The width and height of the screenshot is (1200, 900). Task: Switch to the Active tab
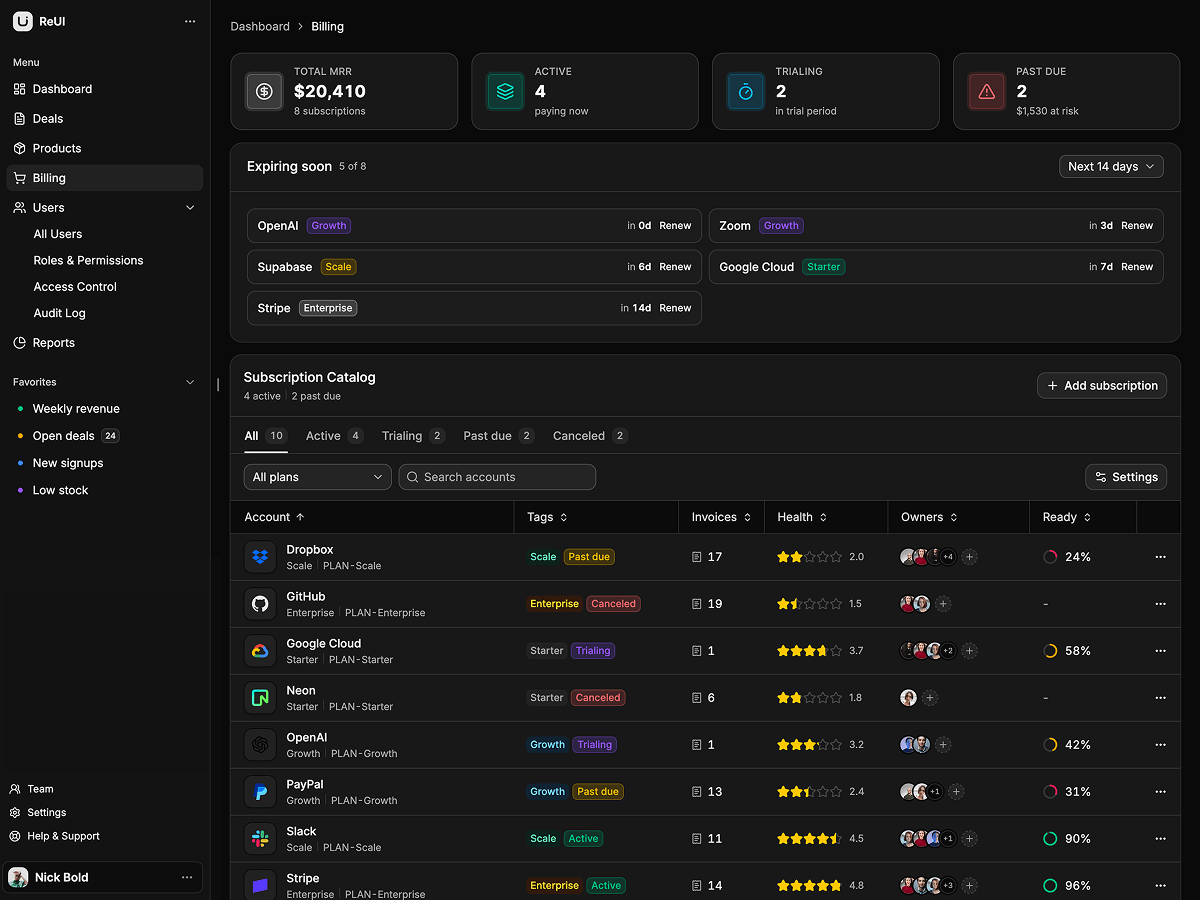[335, 436]
